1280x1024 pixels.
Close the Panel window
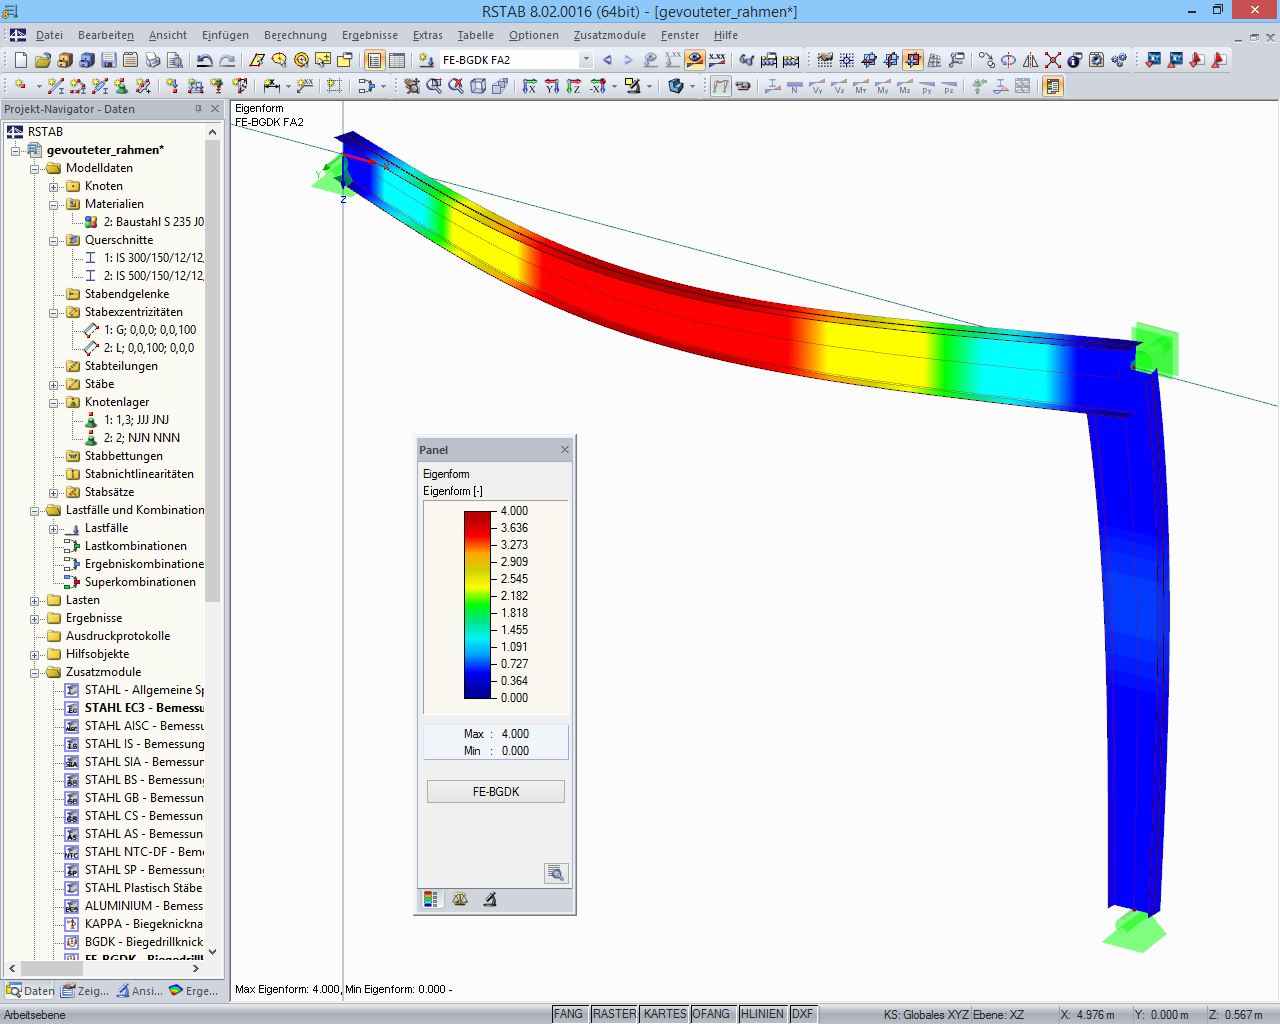(565, 450)
